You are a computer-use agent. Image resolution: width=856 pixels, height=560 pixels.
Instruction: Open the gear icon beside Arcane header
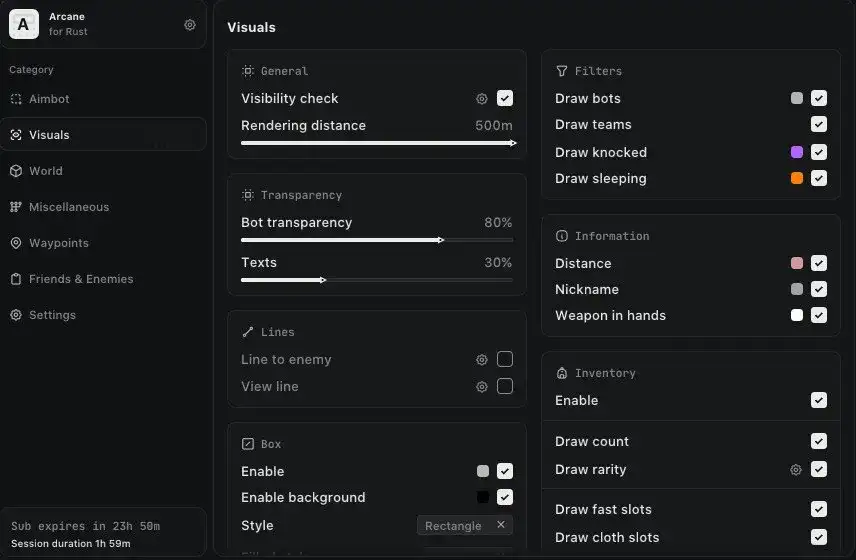(x=190, y=25)
